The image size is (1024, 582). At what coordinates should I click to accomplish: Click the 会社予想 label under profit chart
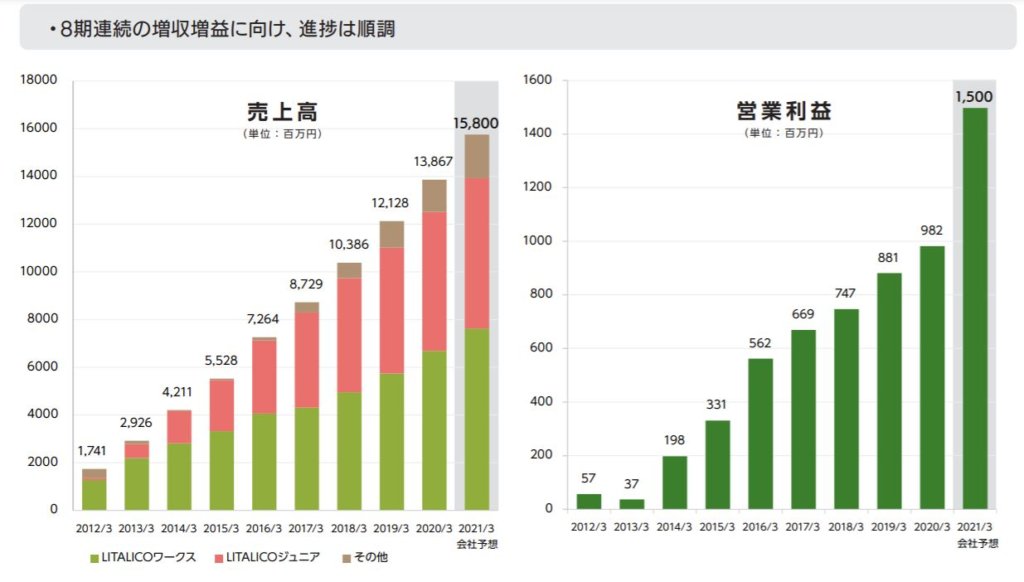pos(978,543)
